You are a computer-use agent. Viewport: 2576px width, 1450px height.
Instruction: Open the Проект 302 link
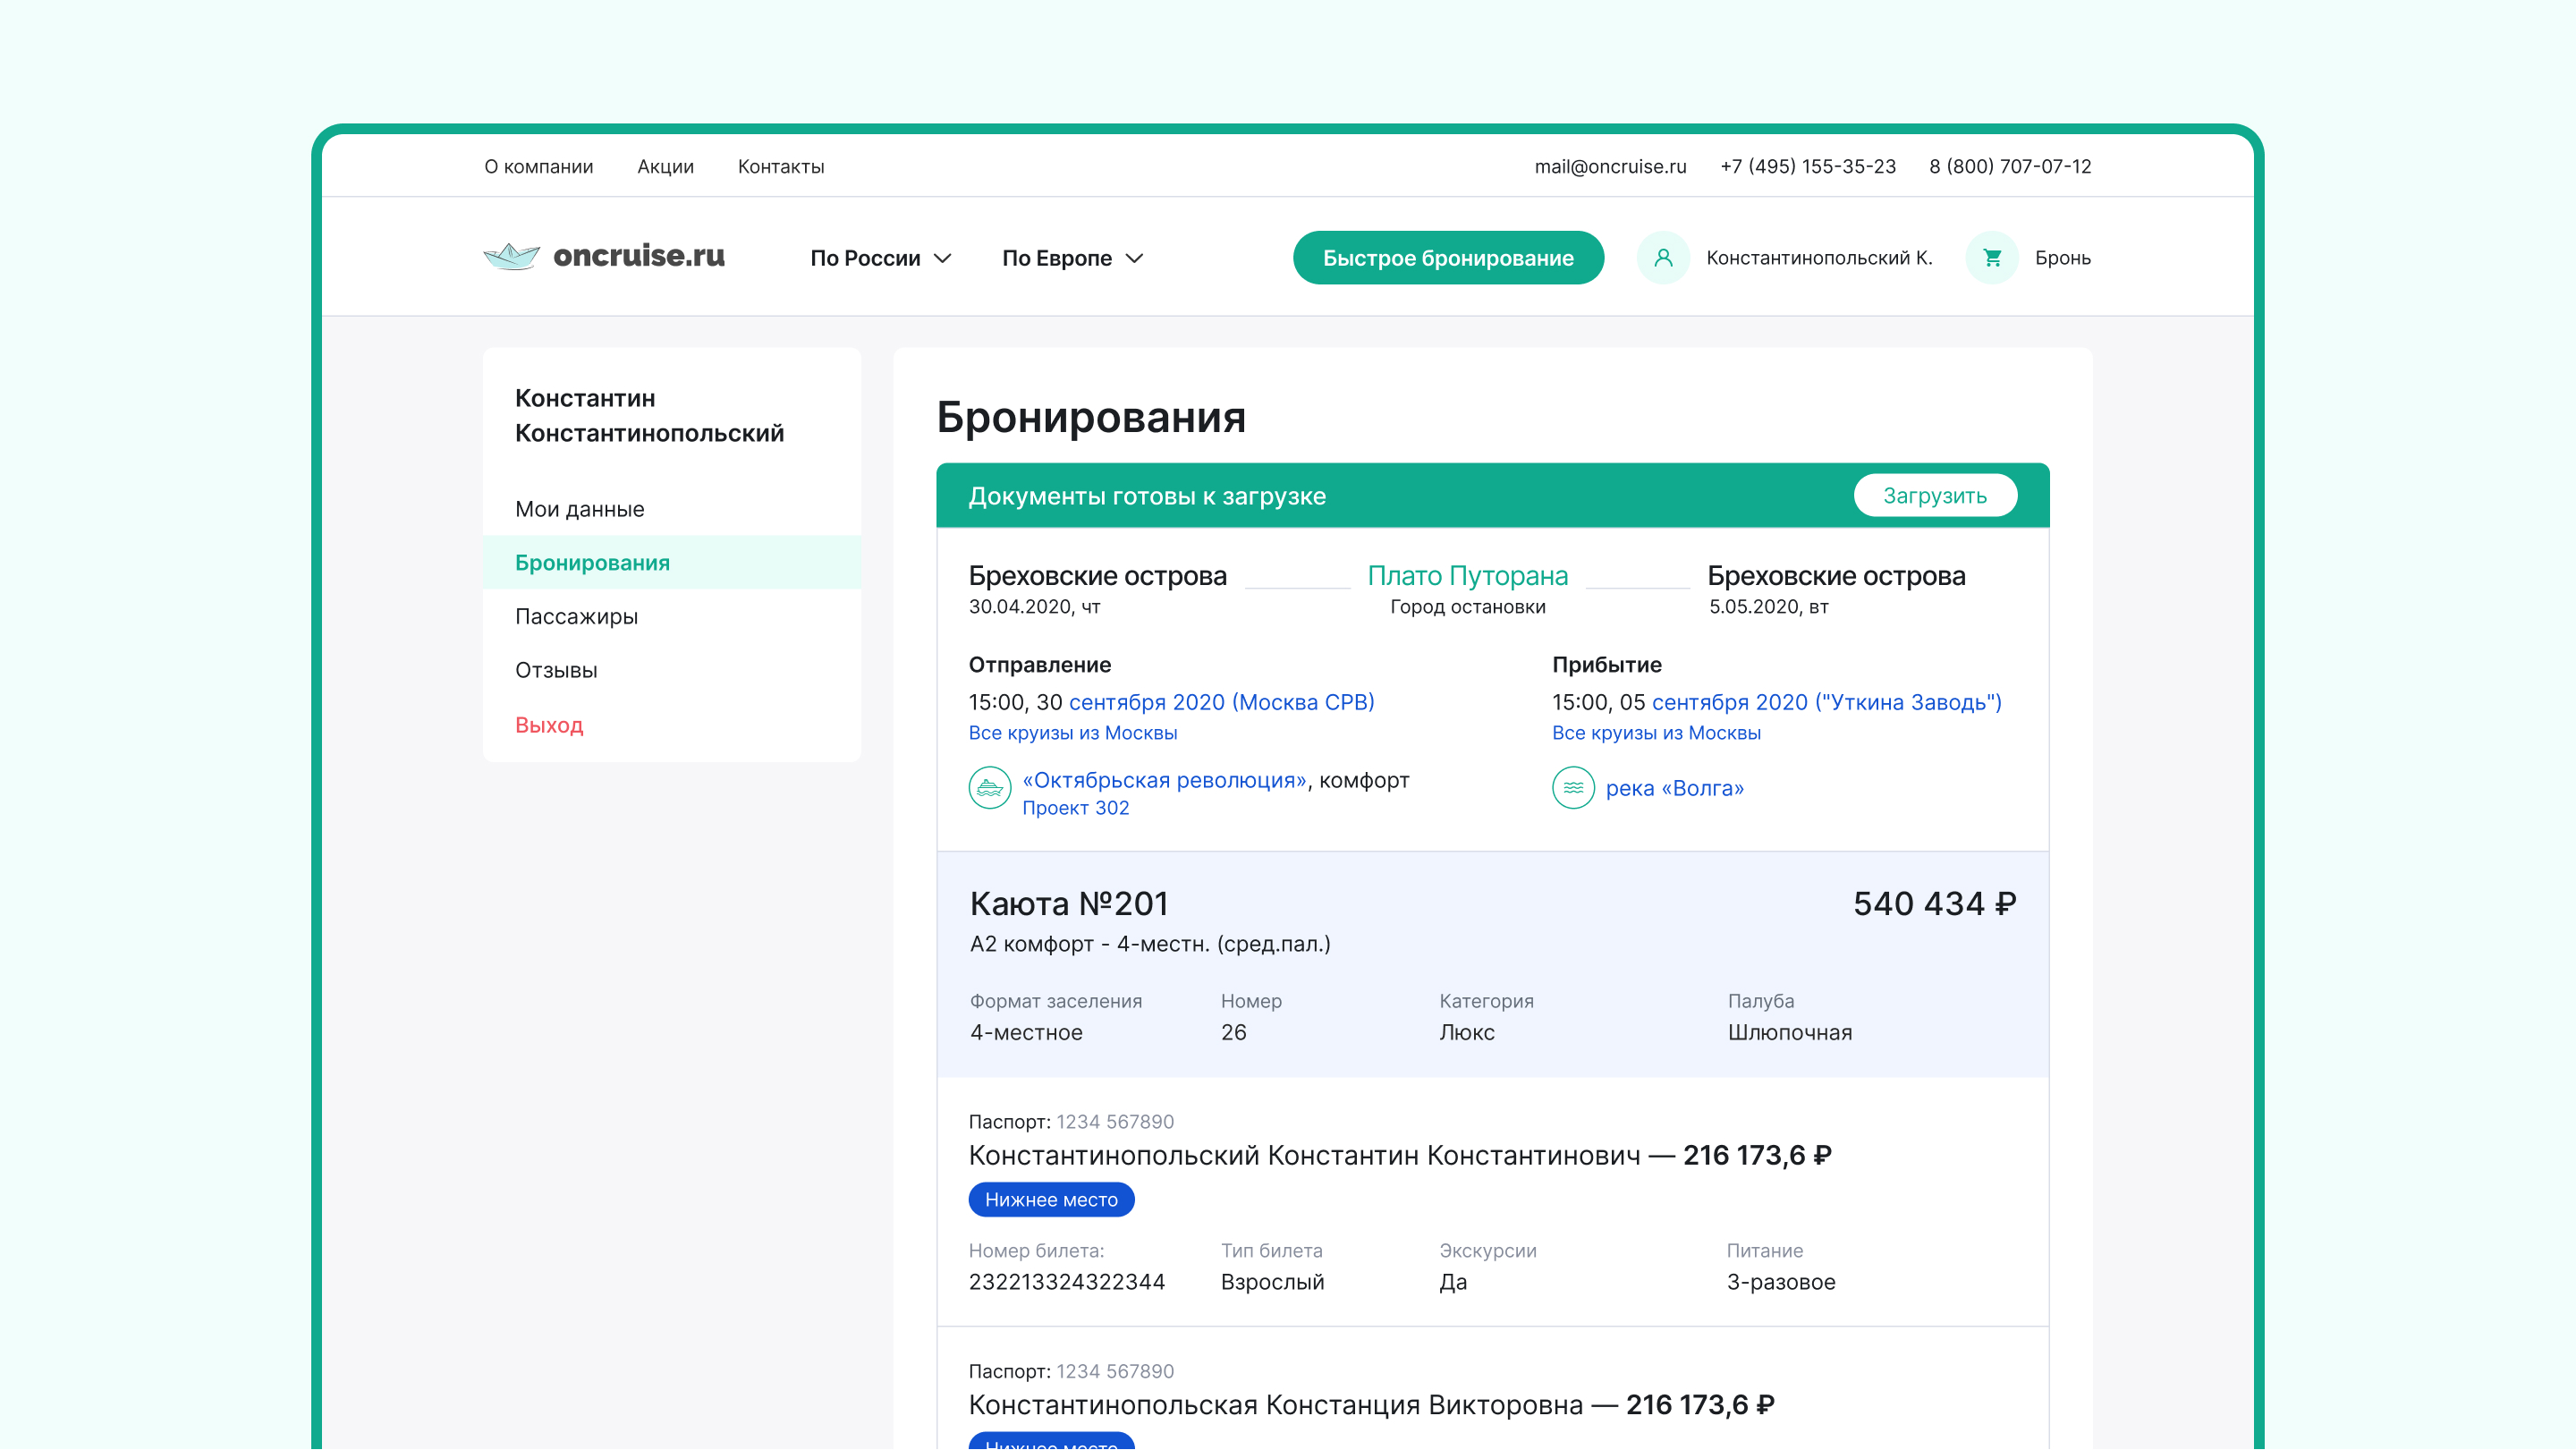[x=1075, y=808]
